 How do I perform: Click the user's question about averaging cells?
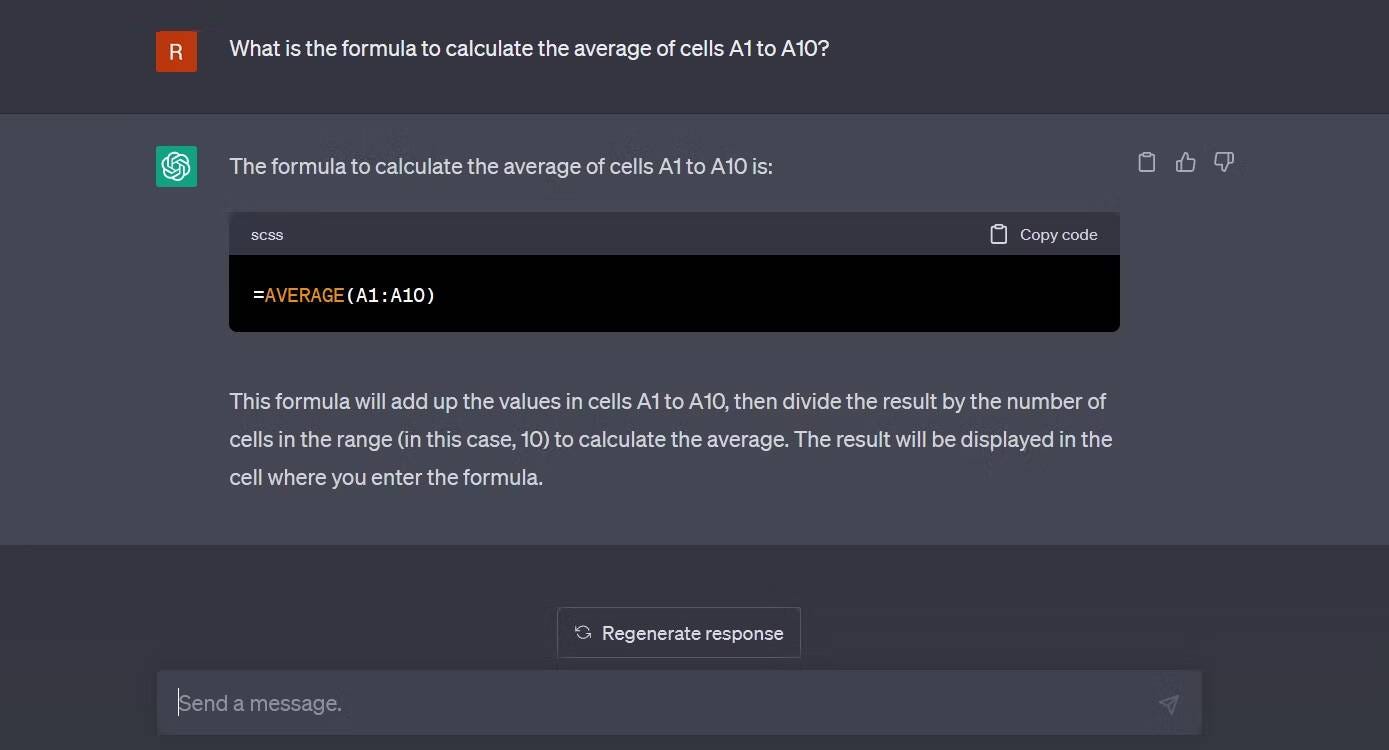click(529, 48)
